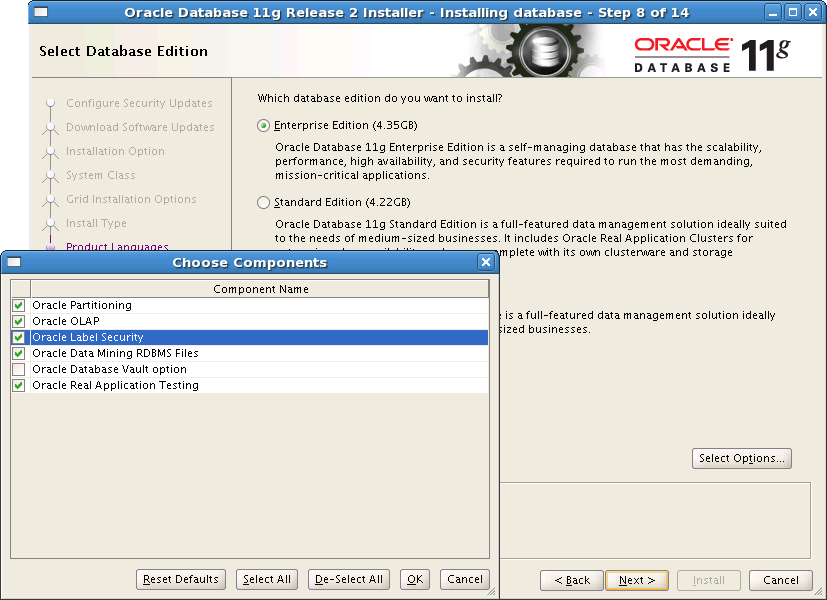The width and height of the screenshot is (827, 600).
Task: Toggle the Oracle Partitioning checkbox
Action: pos(19,305)
